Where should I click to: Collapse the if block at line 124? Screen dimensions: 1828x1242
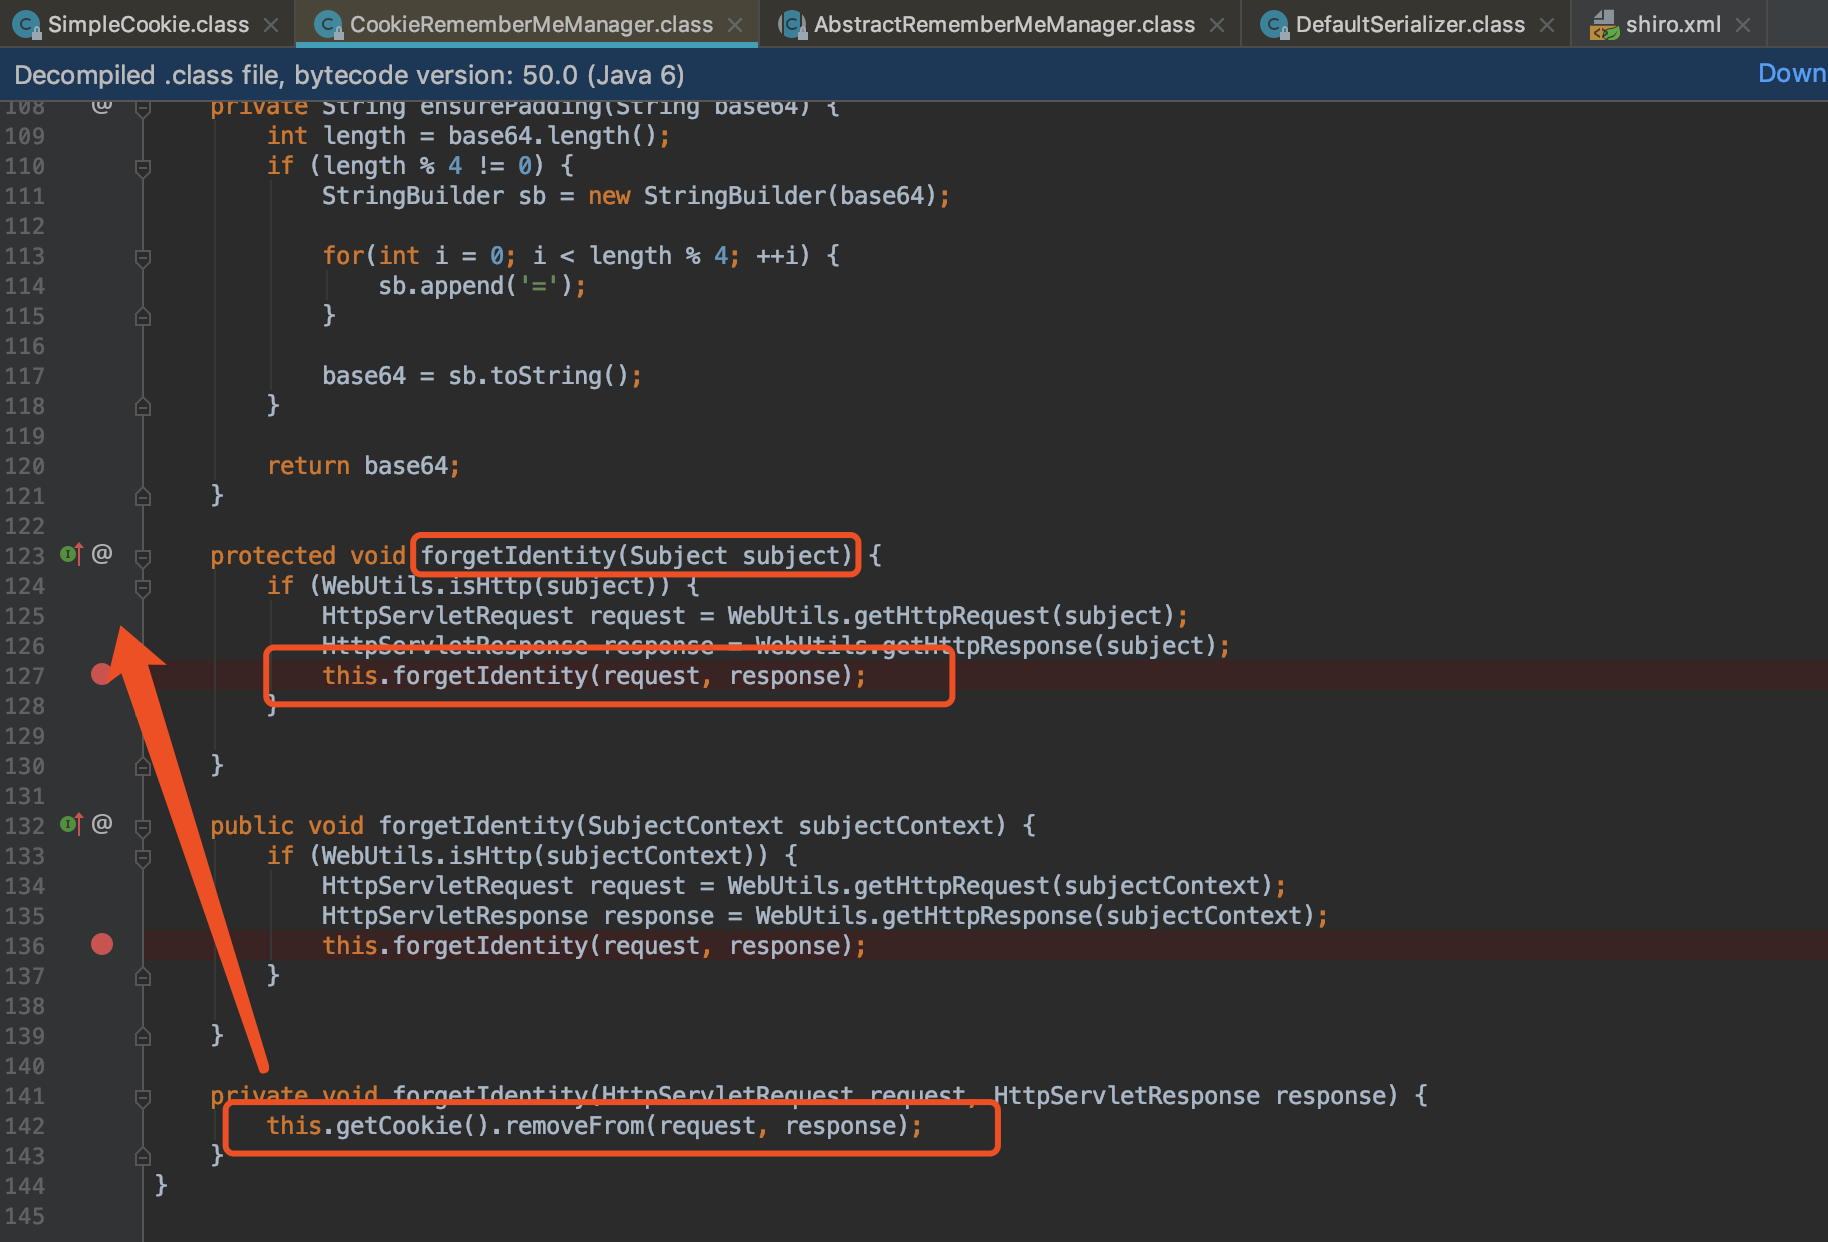[143, 587]
